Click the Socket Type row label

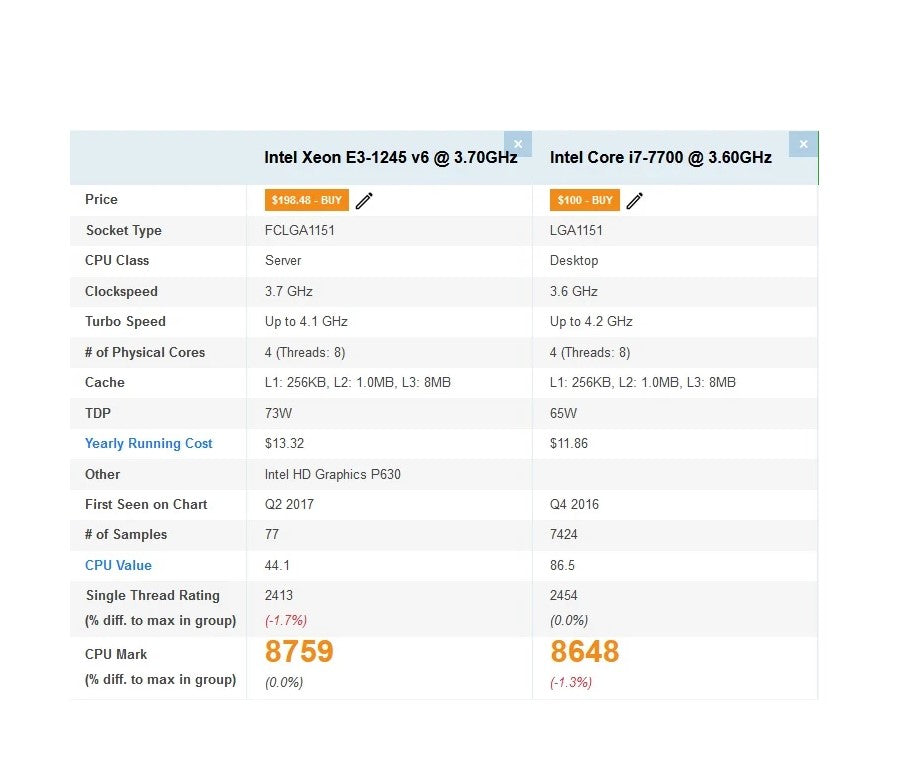tap(124, 230)
